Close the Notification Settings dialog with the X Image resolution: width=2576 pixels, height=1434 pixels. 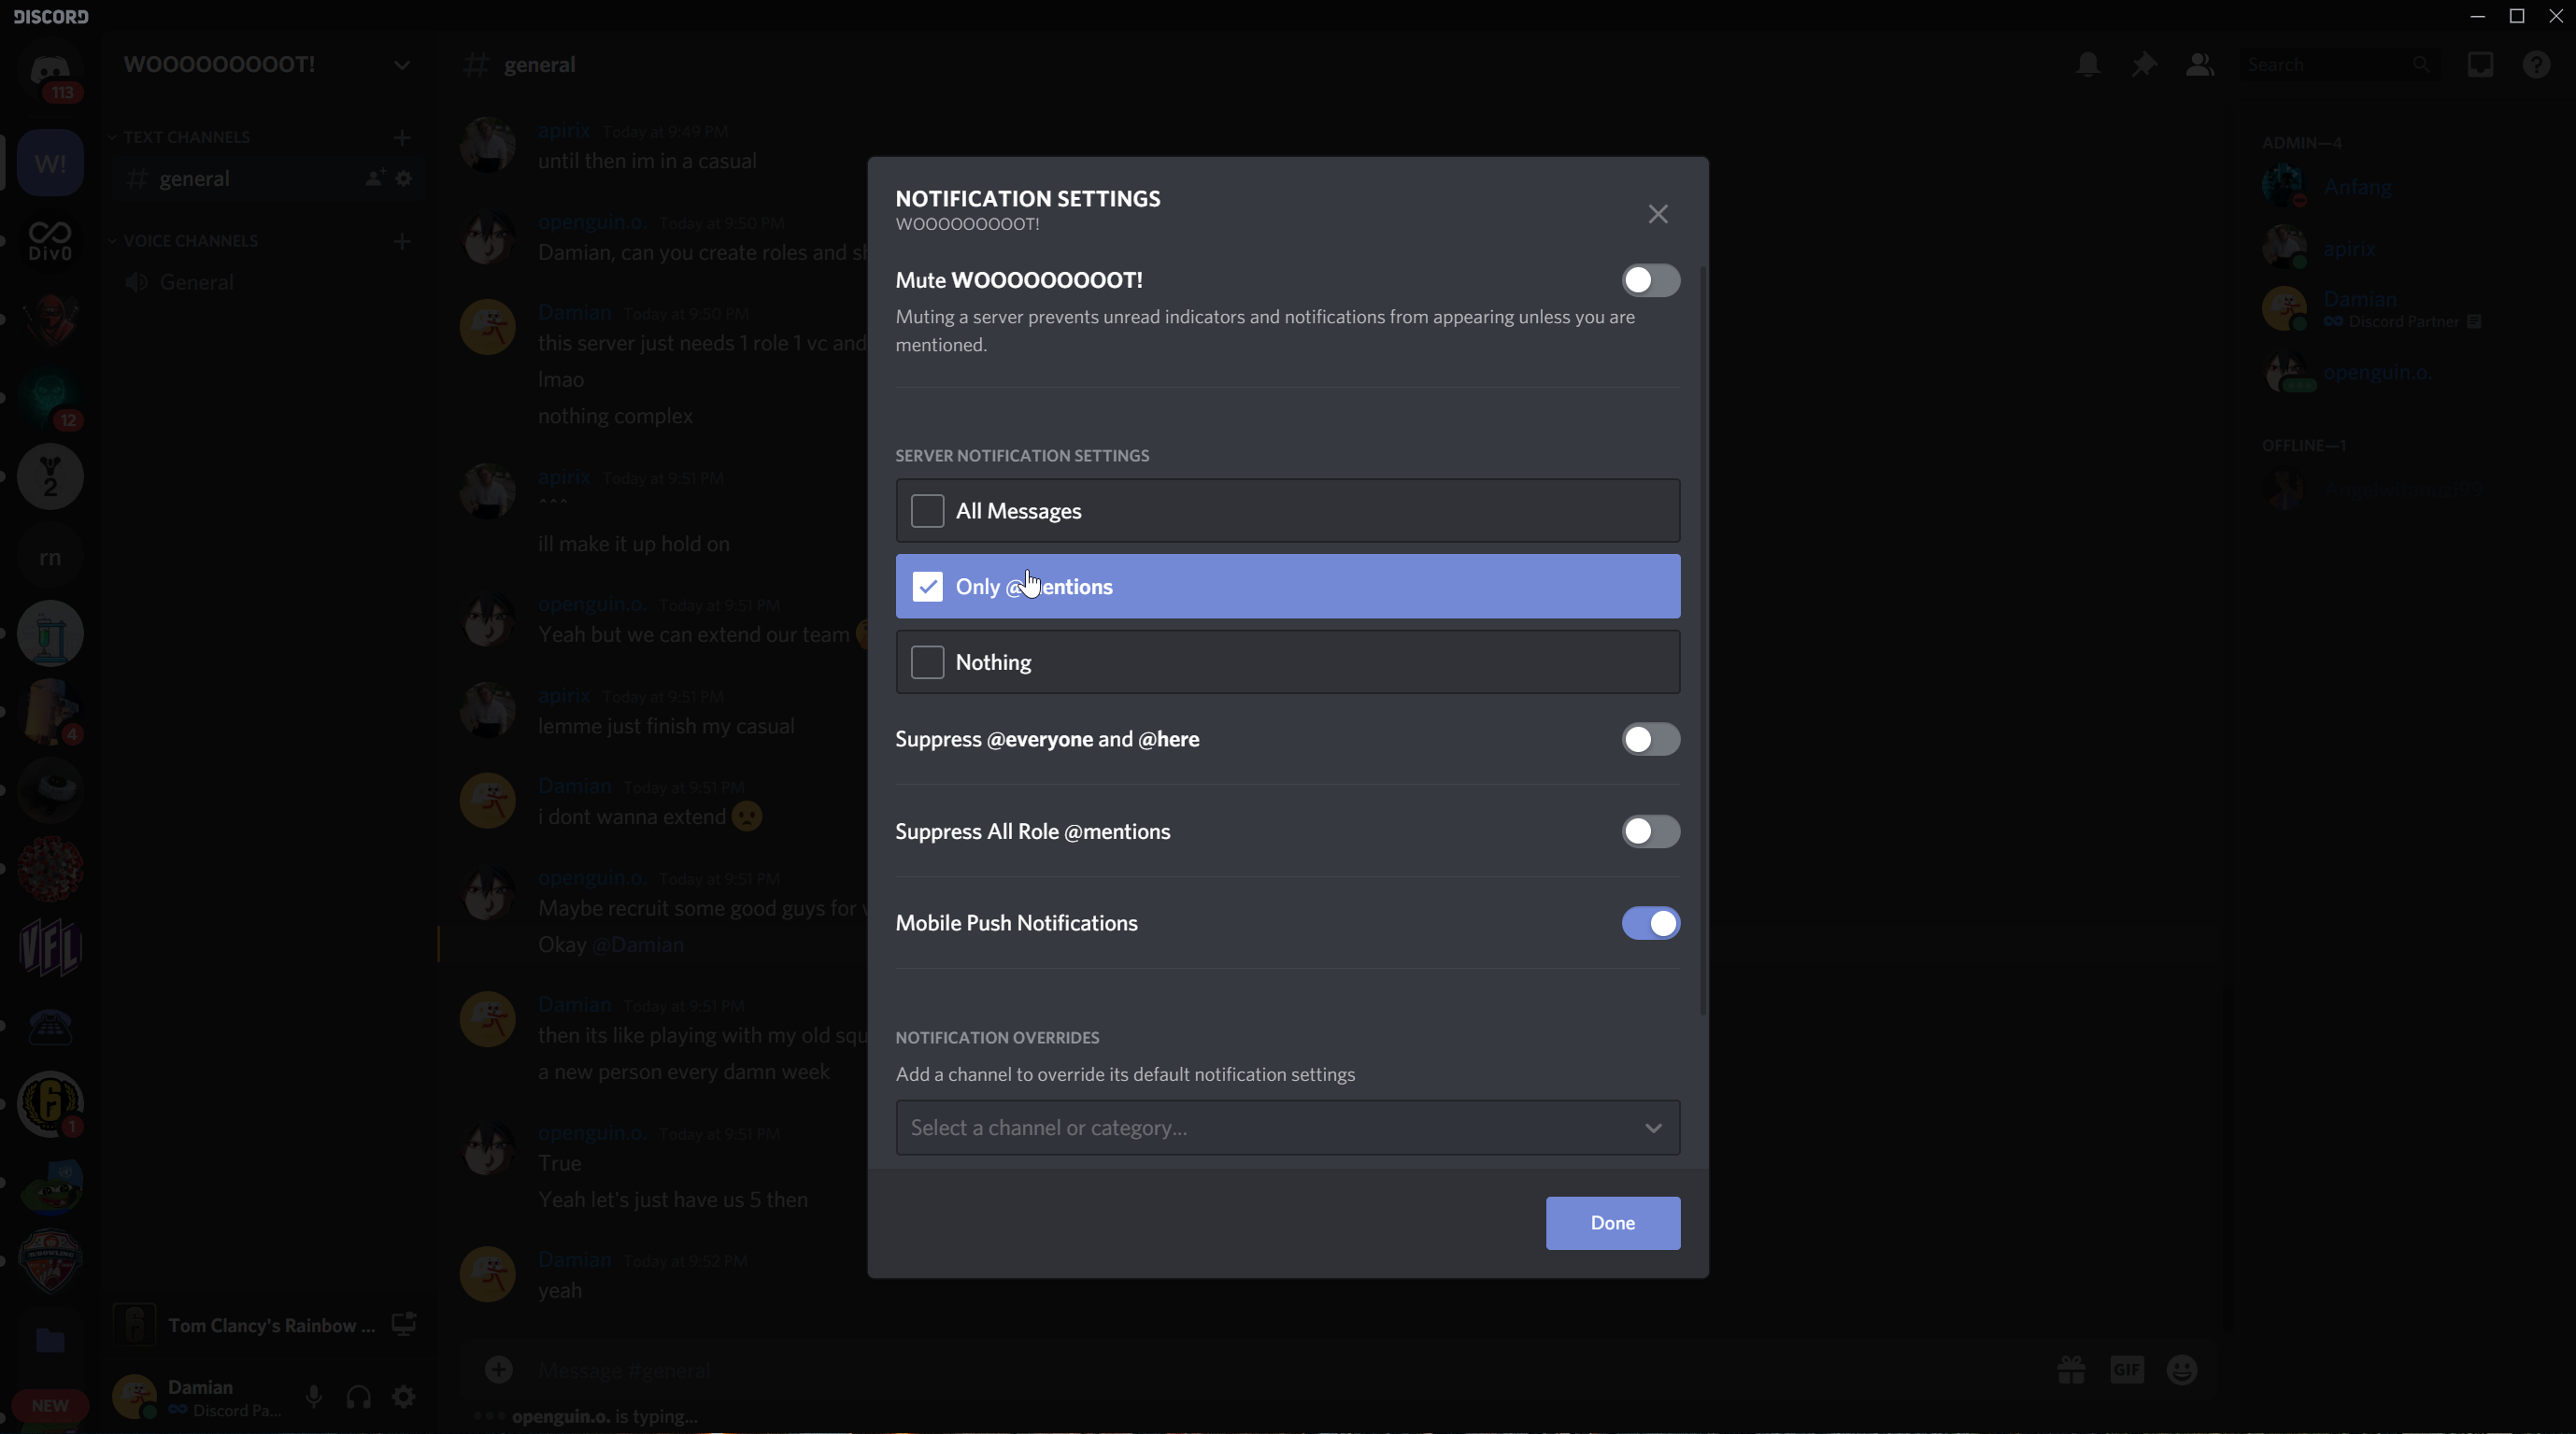point(1658,214)
